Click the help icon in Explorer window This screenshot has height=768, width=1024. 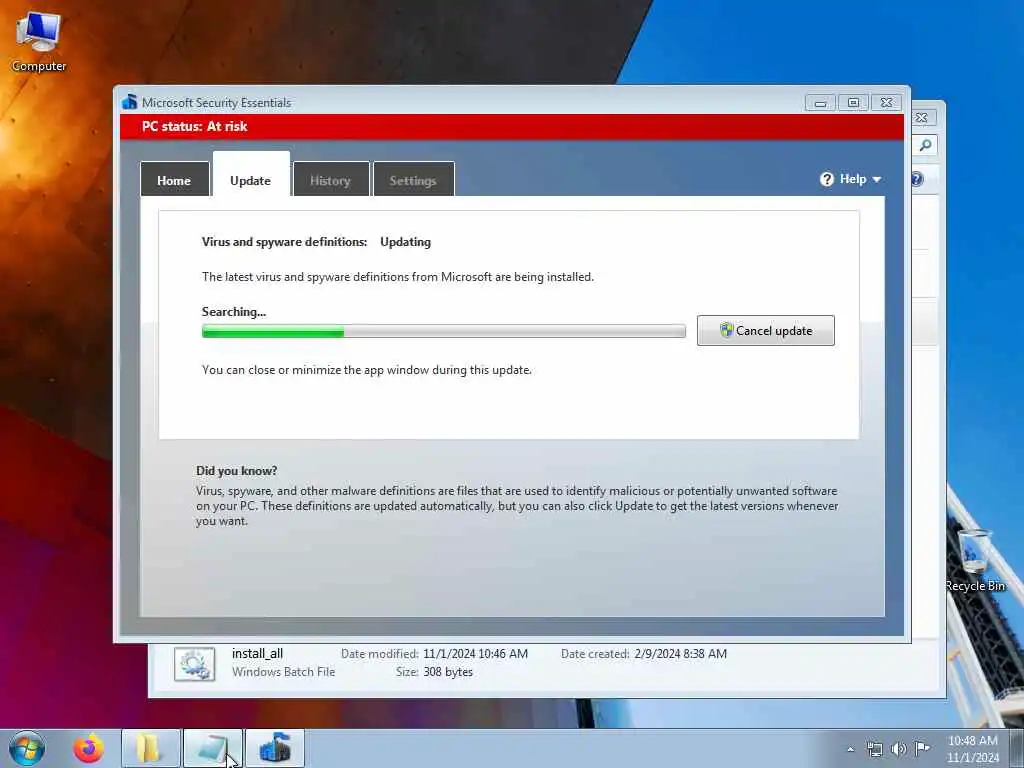(917, 179)
